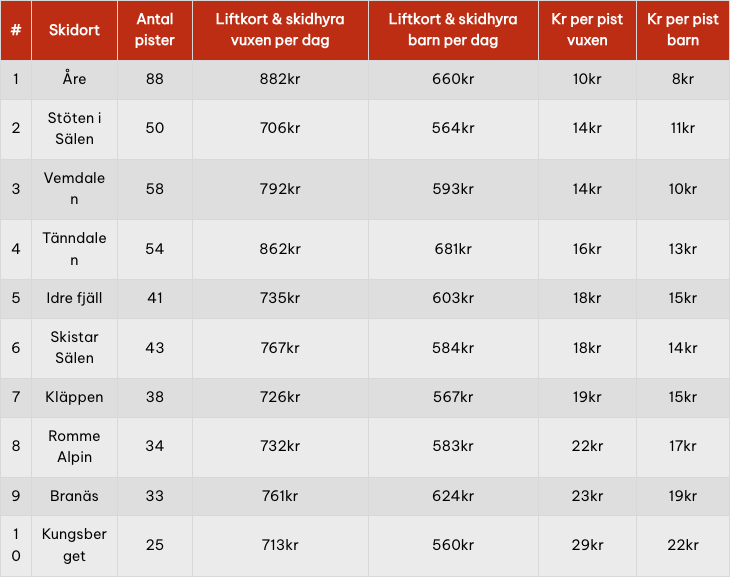Select Stöten's 564kr child price cell
730x580 pixels.
coord(453,128)
